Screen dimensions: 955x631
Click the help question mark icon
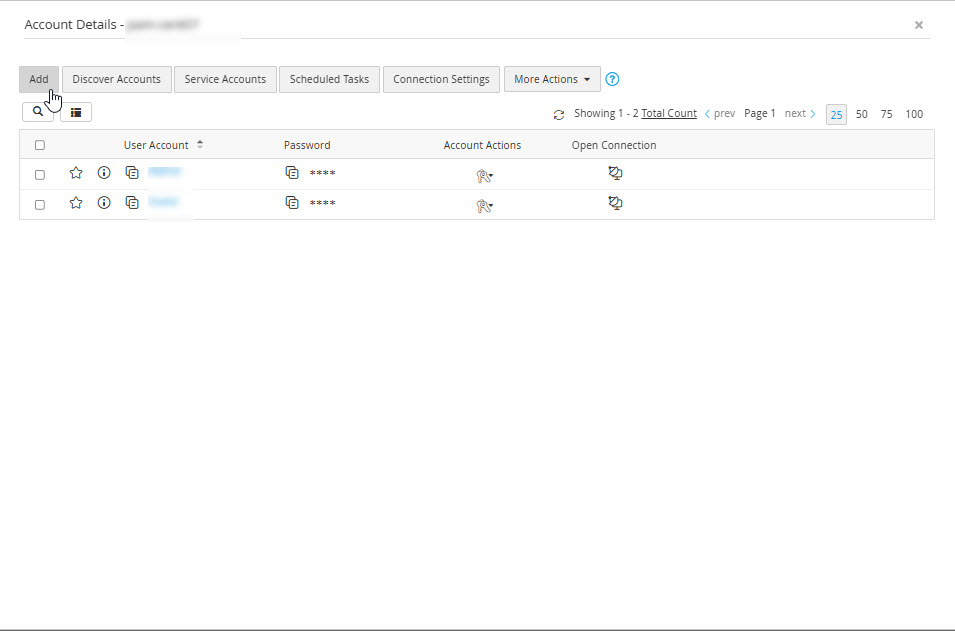[x=613, y=79]
